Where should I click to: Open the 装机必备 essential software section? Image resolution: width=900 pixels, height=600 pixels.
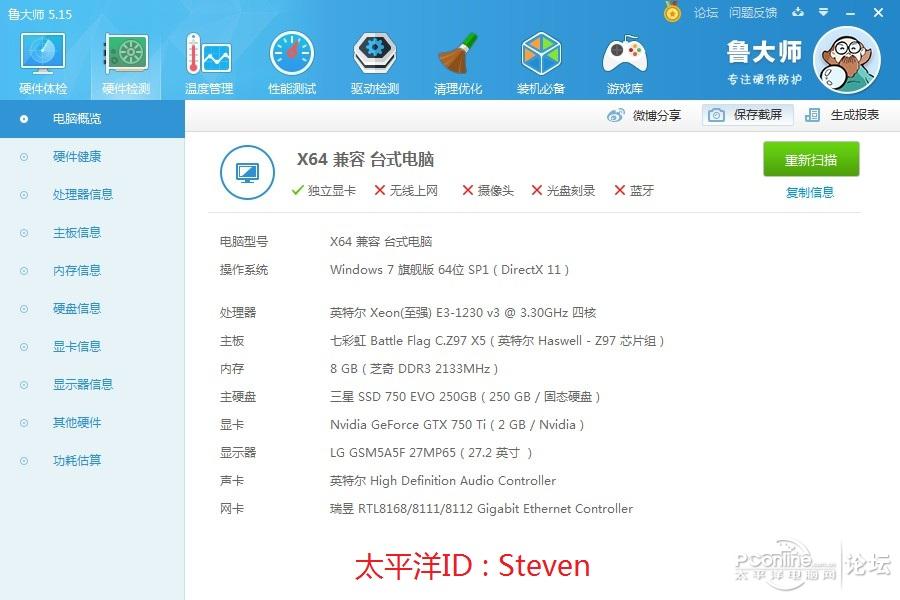click(541, 63)
